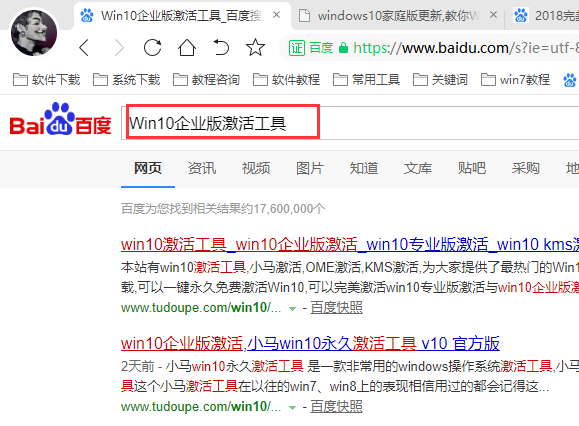Viewport: 579px width, 426px height.
Task: Open 百度快照 for the first result
Action: point(336,308)
